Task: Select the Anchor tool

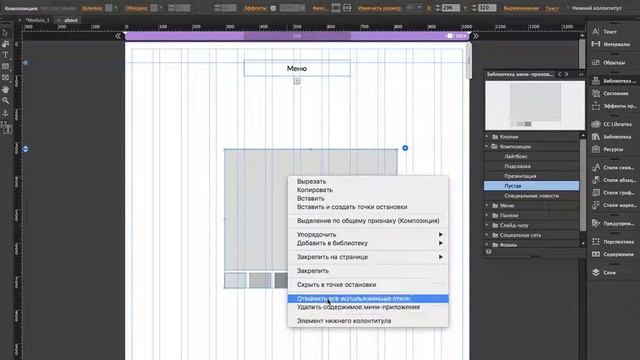Action: (x=5, y=113)
